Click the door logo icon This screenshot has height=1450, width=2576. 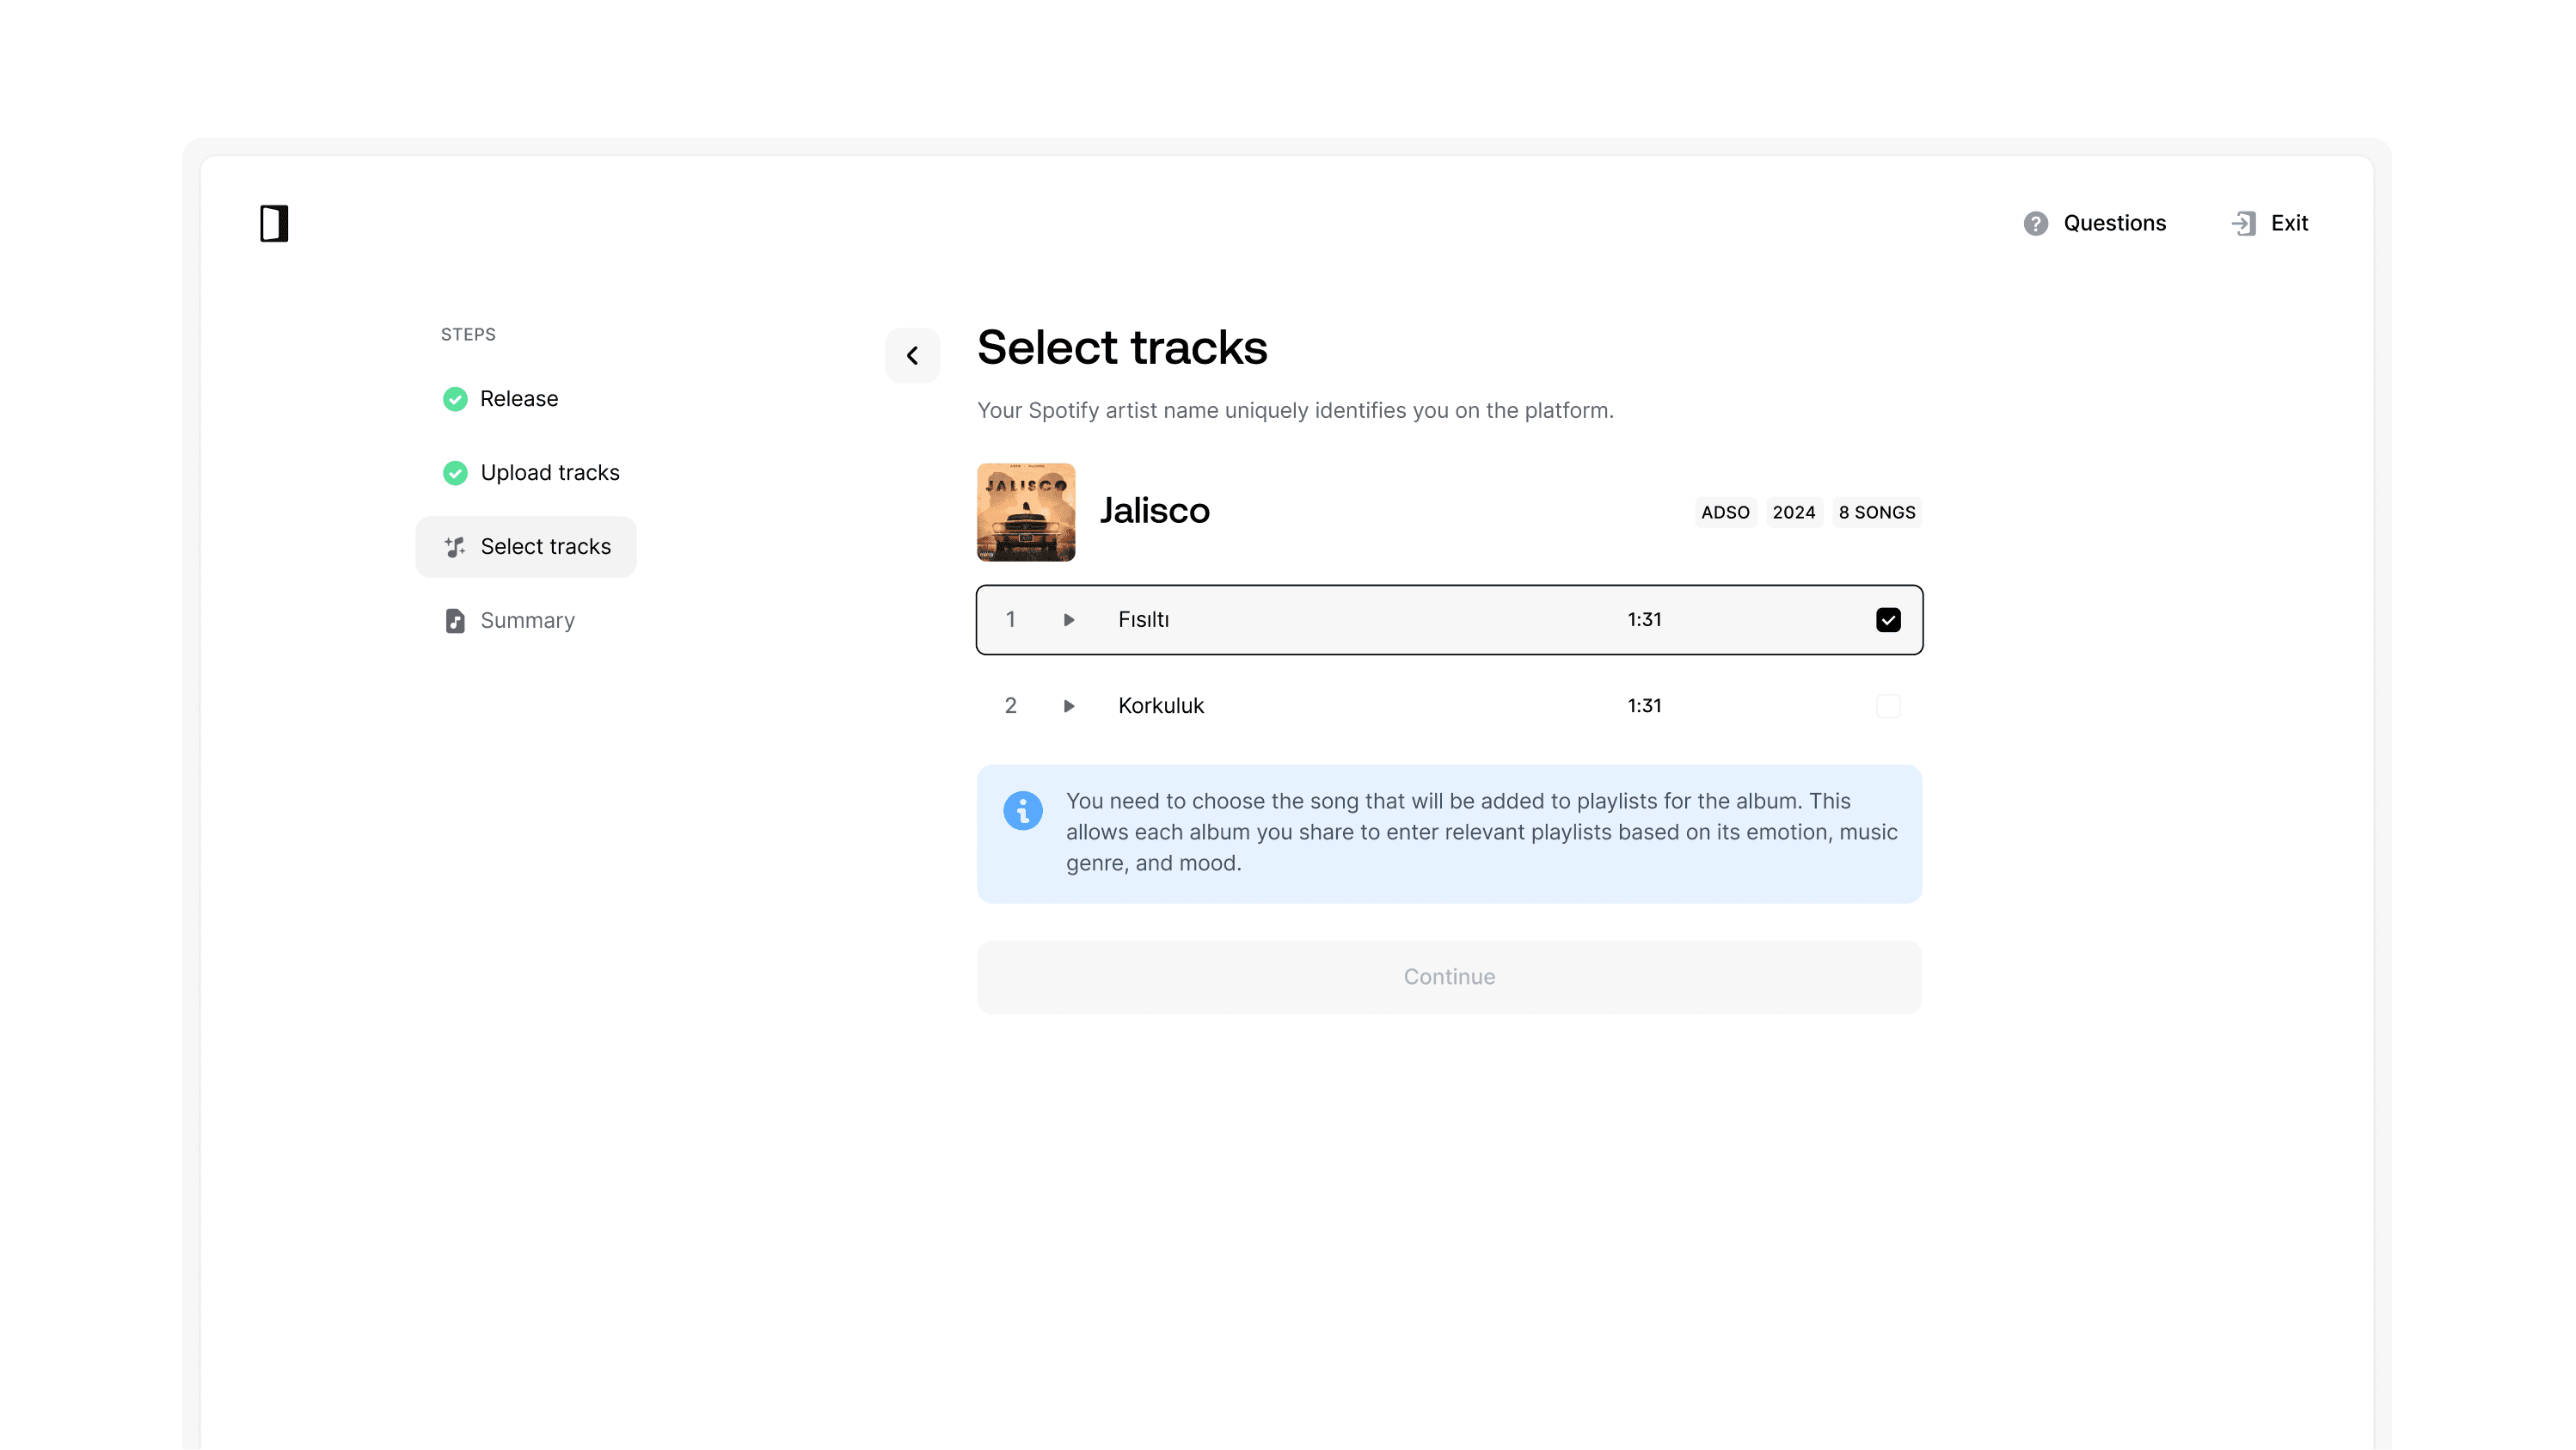tap(273, 223)
